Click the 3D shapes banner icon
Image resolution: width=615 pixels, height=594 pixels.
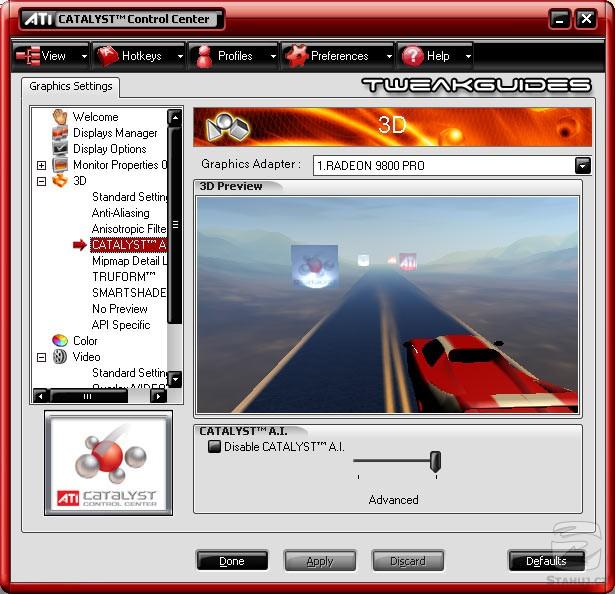click(228, 127)
